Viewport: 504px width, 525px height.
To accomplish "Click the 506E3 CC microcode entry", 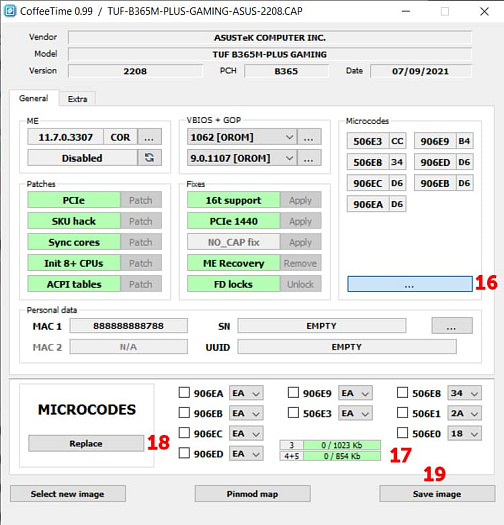I will [376, 141].
